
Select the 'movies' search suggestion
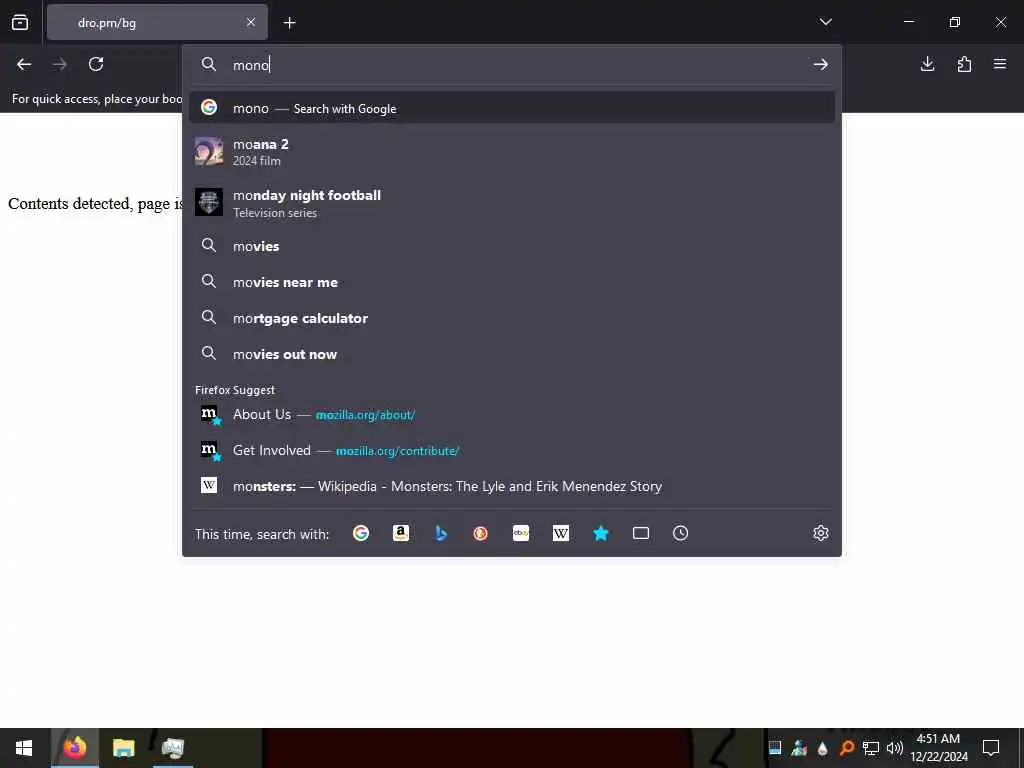coord(511,246)
